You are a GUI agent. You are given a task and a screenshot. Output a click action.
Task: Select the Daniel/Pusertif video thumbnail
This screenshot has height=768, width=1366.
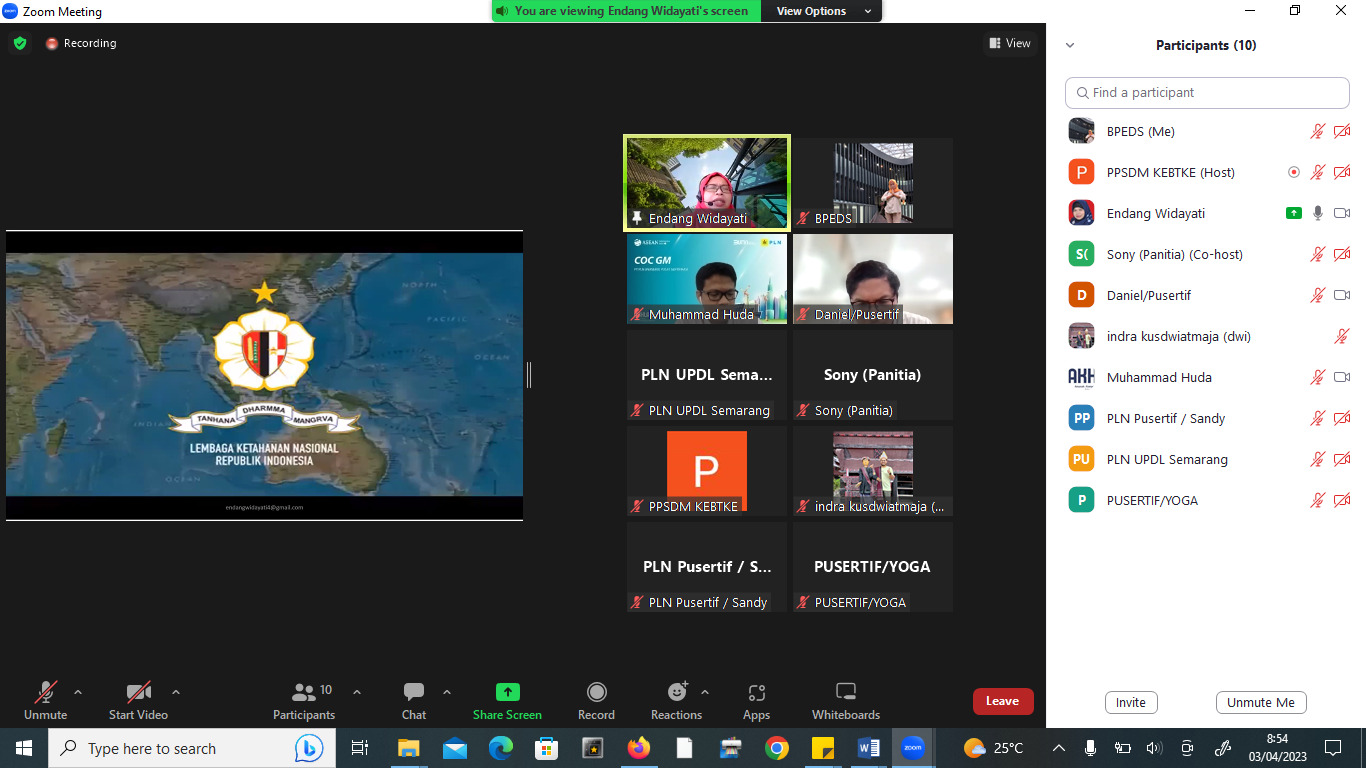tap(873, 279)
